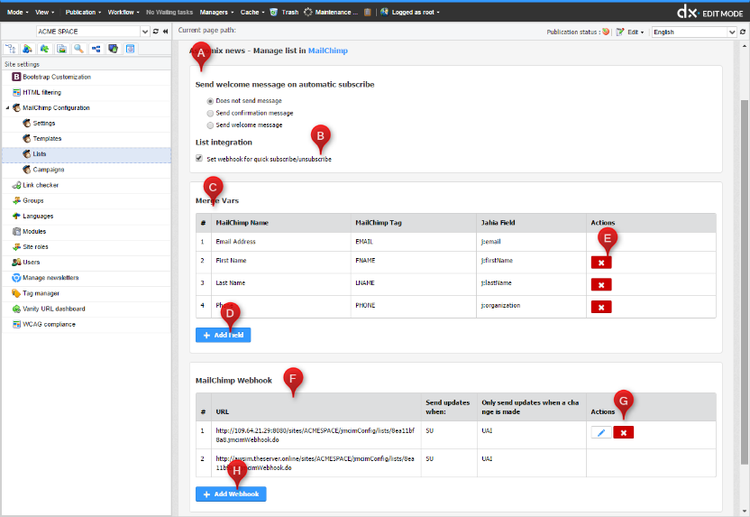This screenshot has height=517, width=750.
Task: Collapse side panel with double-arrow icon
Action: pyautogui.click(x=165, y=32)
